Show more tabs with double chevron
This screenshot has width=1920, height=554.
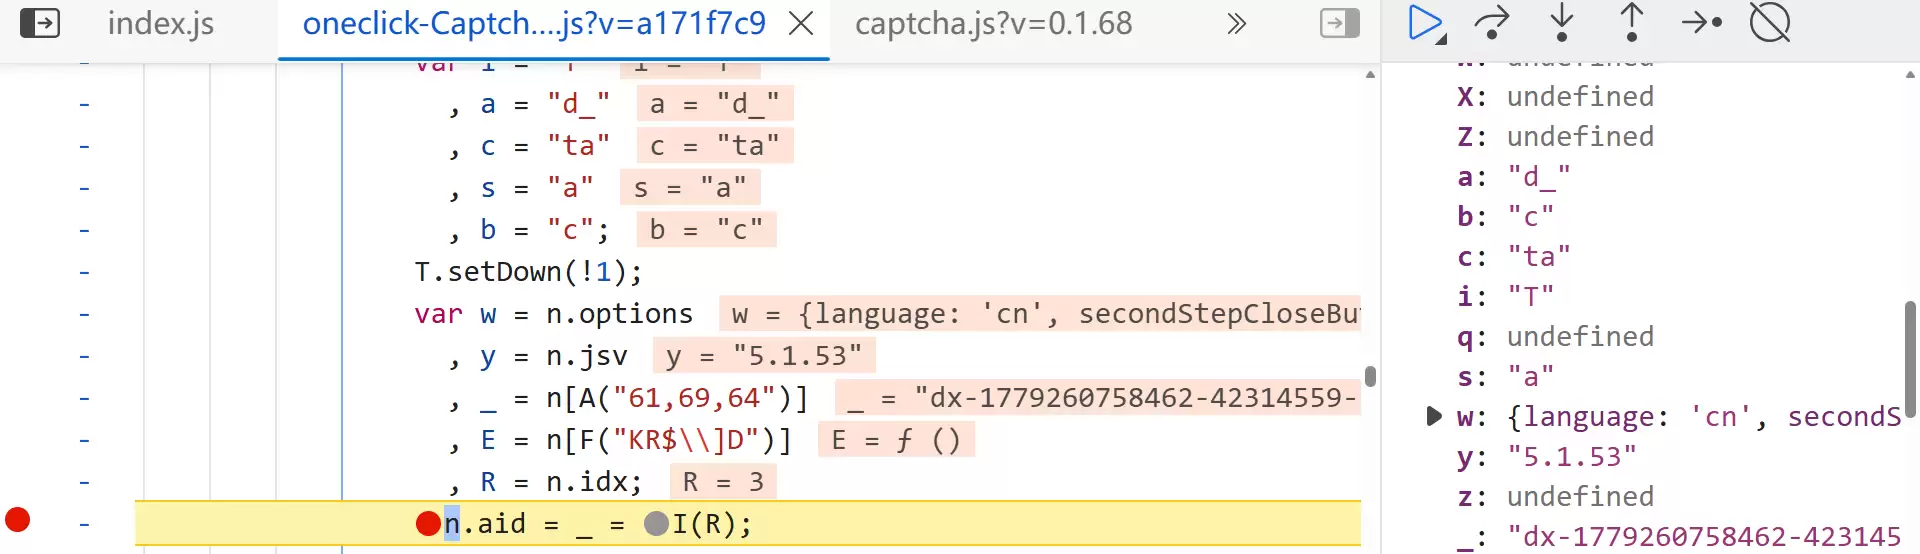1237,23
